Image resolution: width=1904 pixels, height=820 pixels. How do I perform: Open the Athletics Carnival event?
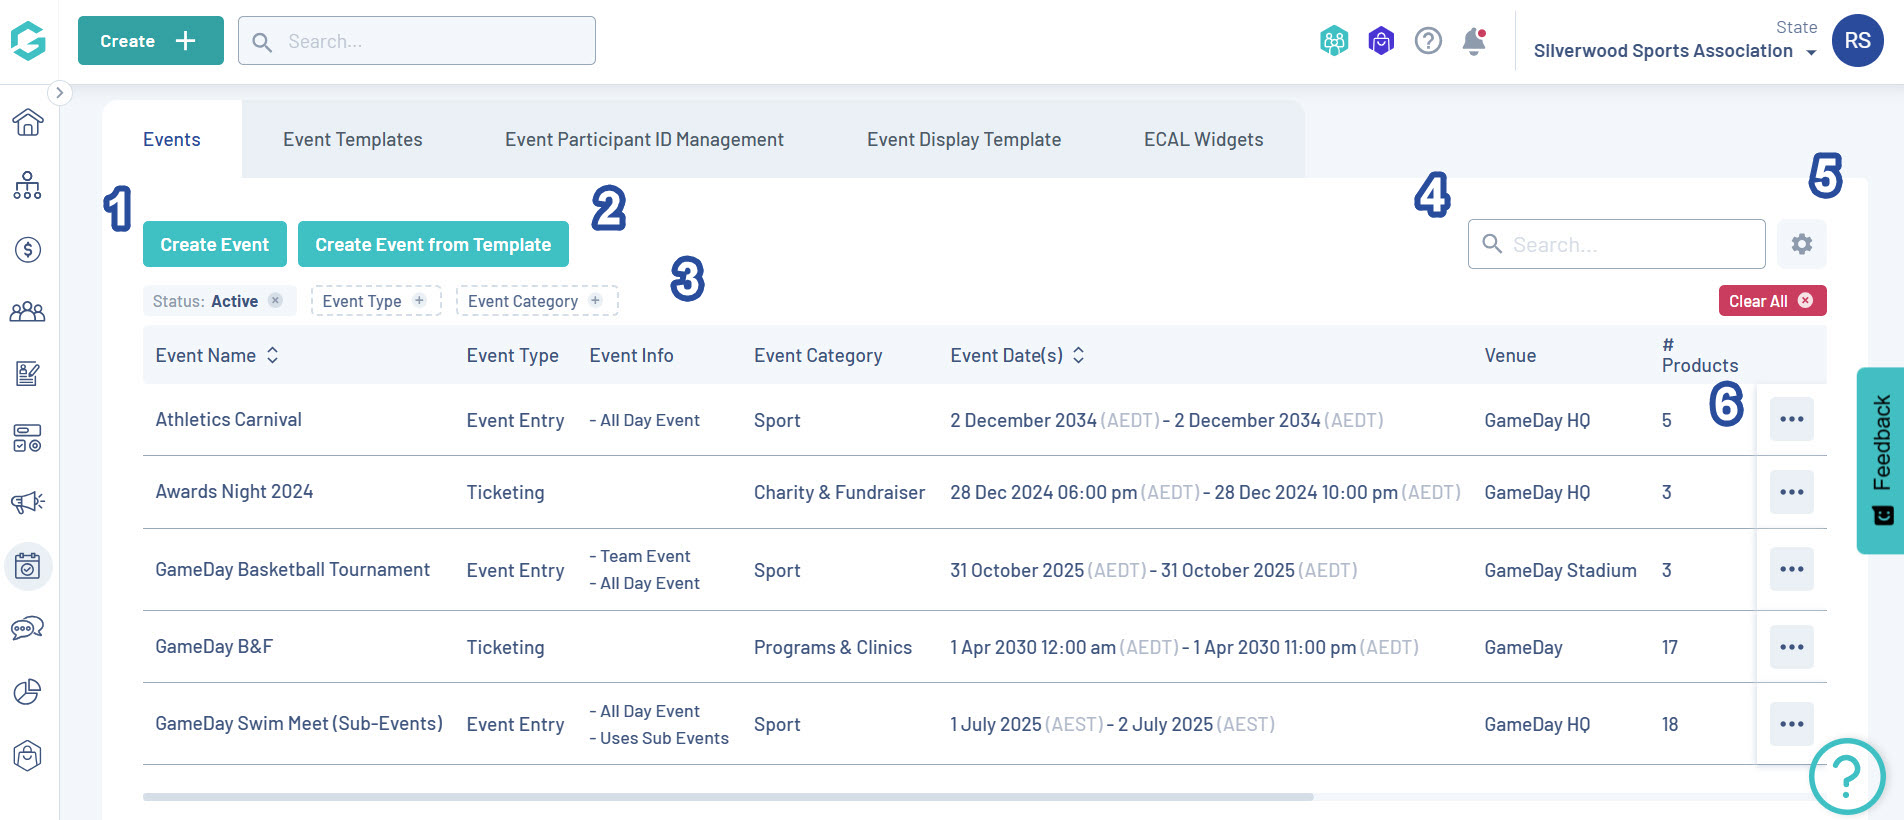tap(228, 420)
